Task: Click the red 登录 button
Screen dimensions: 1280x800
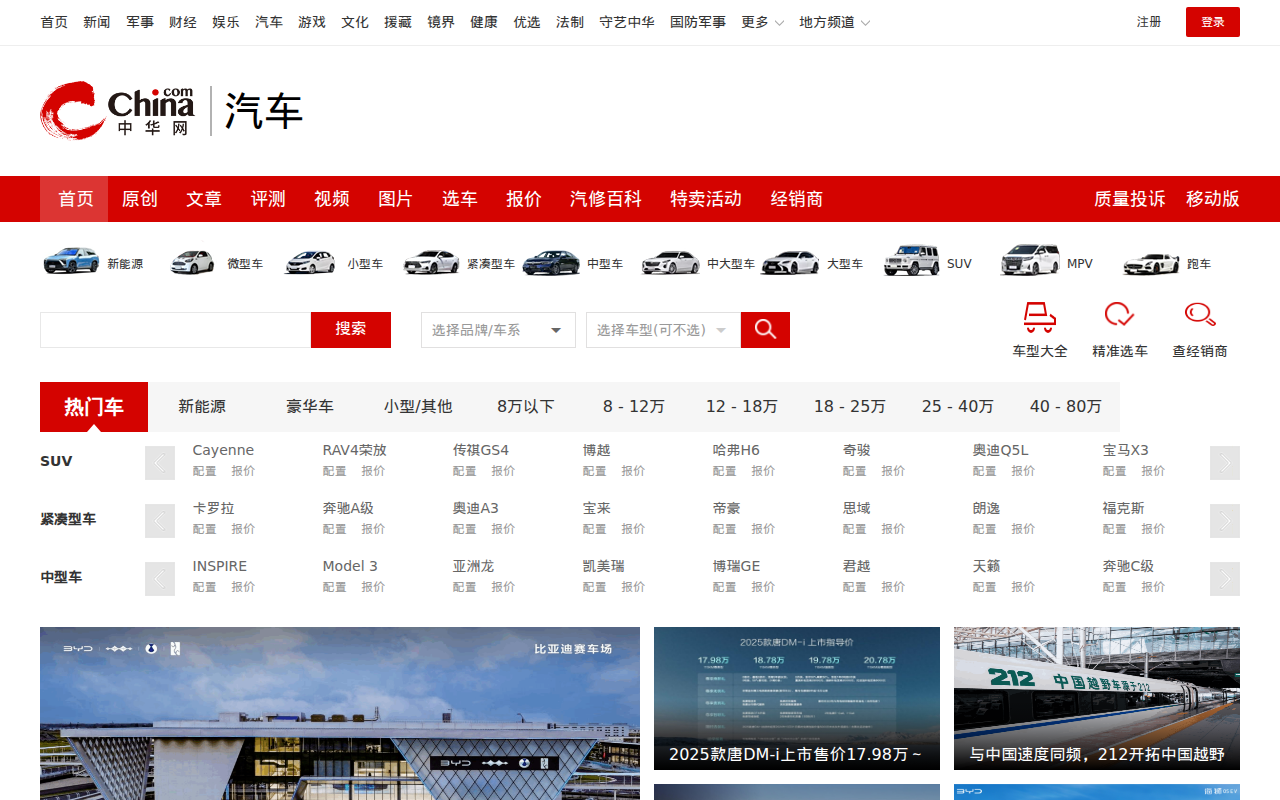Action: pos(1213,22)
